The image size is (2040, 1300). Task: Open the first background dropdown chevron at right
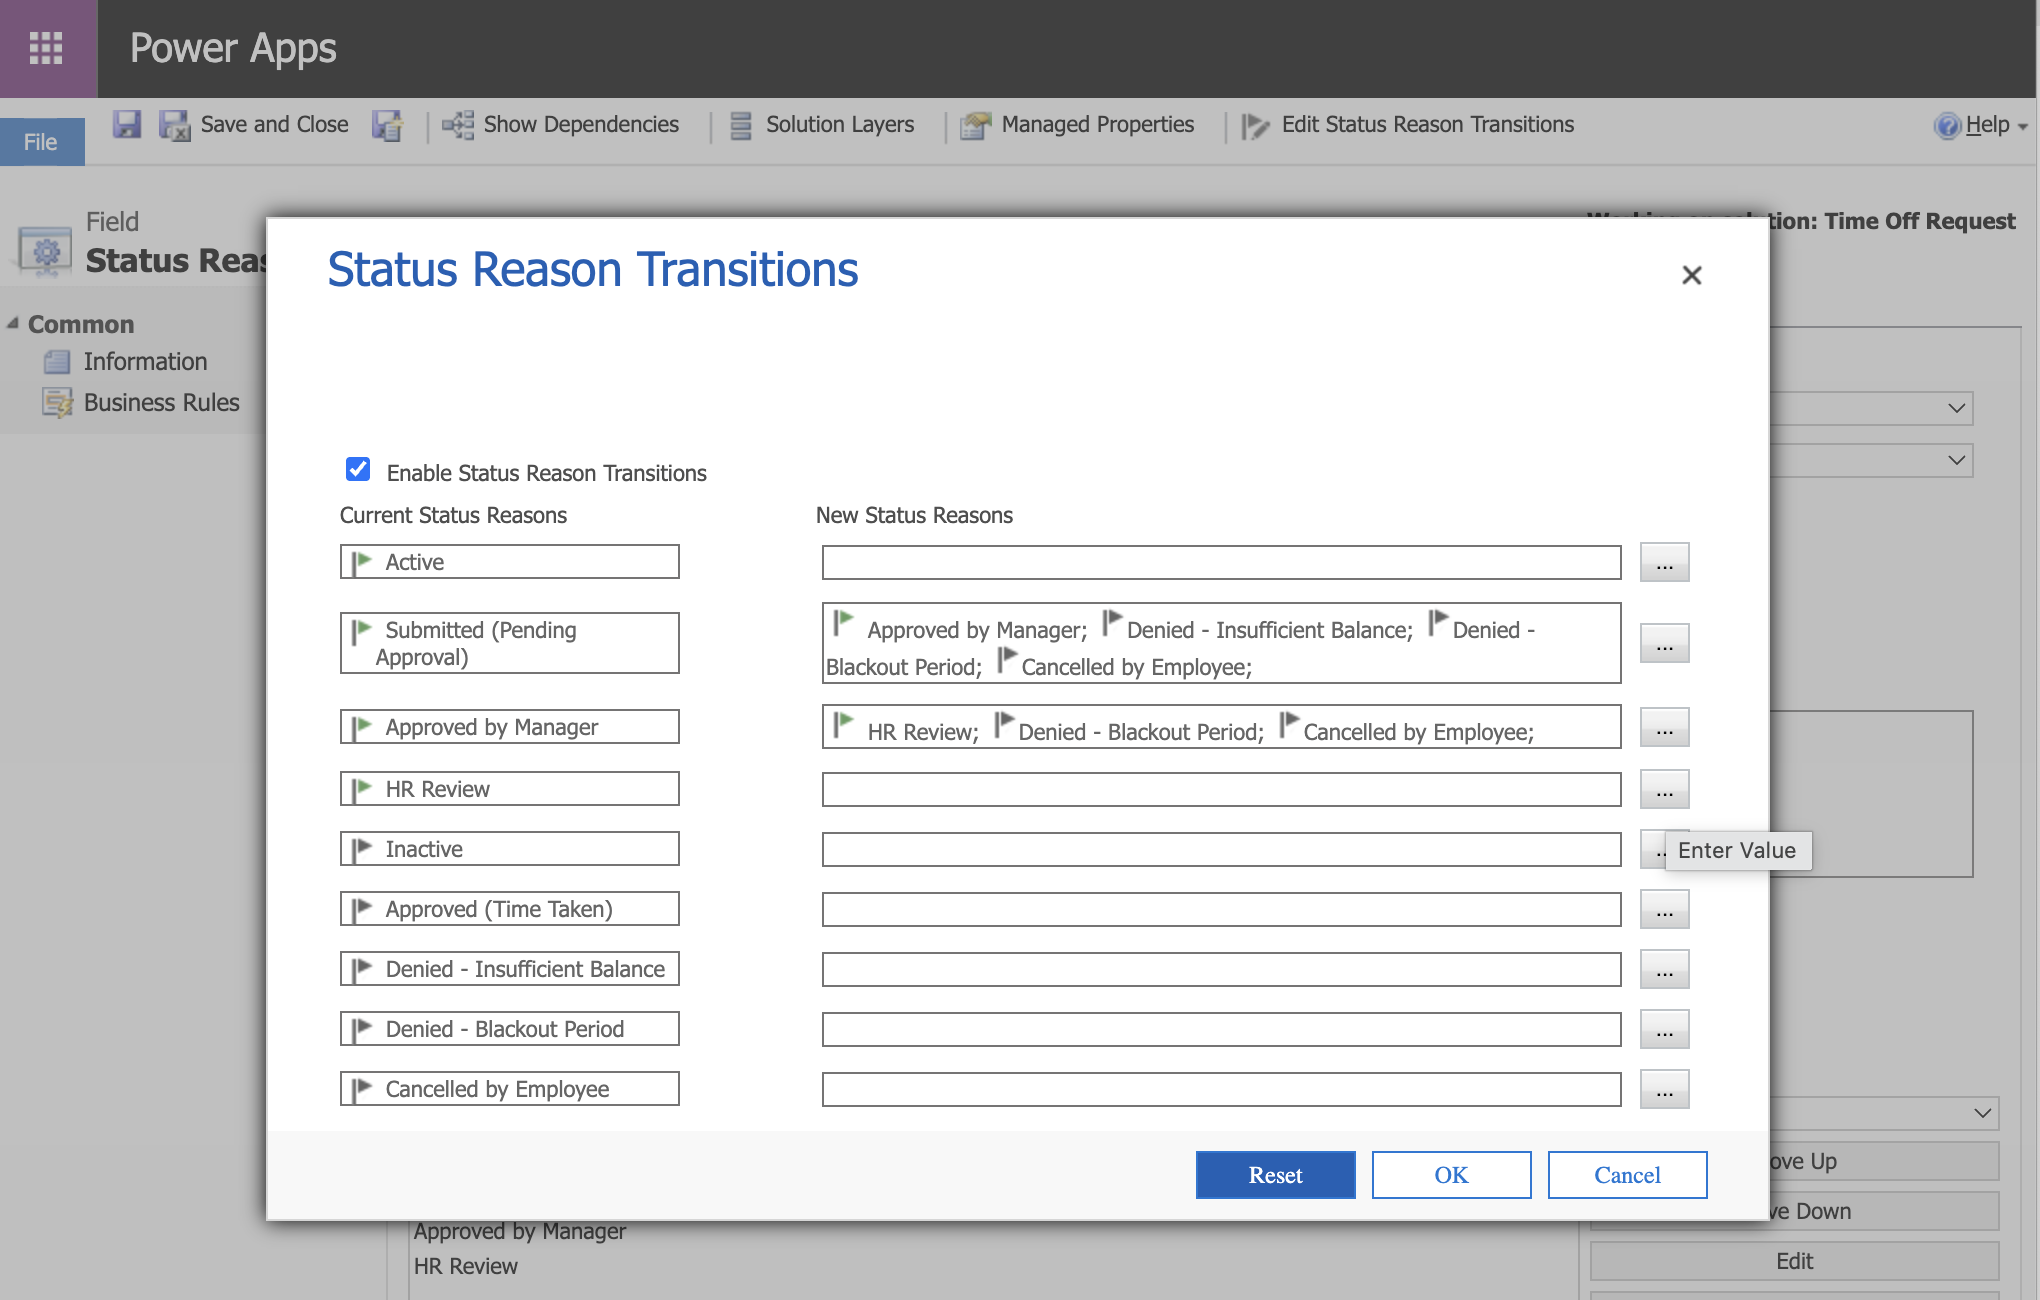pos(1957,408)
